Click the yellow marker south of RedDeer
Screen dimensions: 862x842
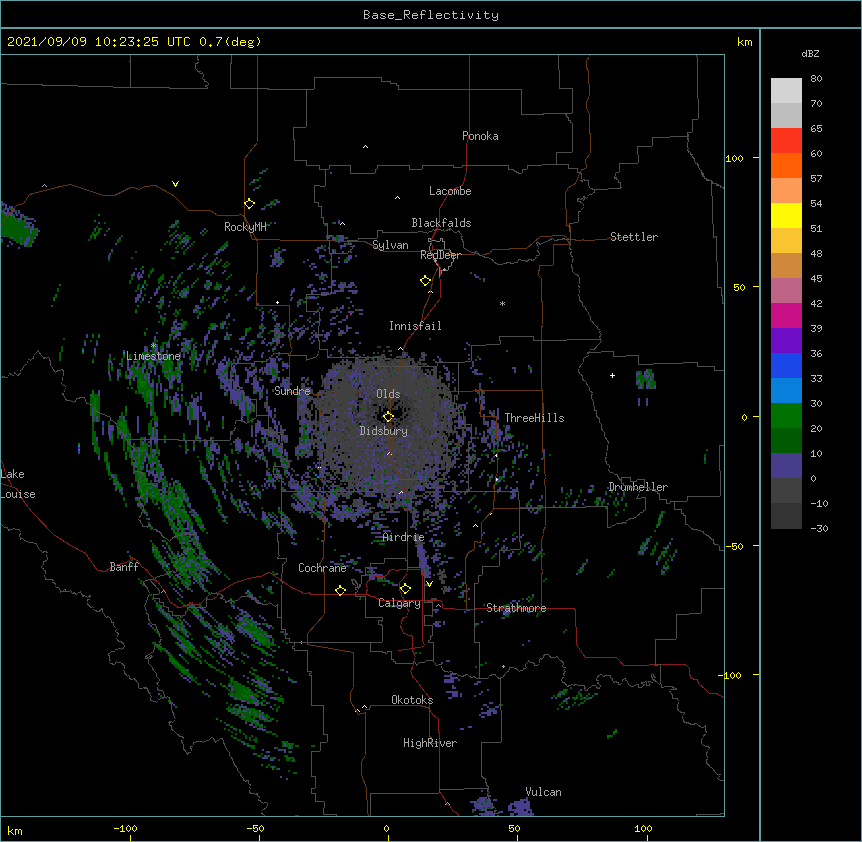(x=425, y=280)
